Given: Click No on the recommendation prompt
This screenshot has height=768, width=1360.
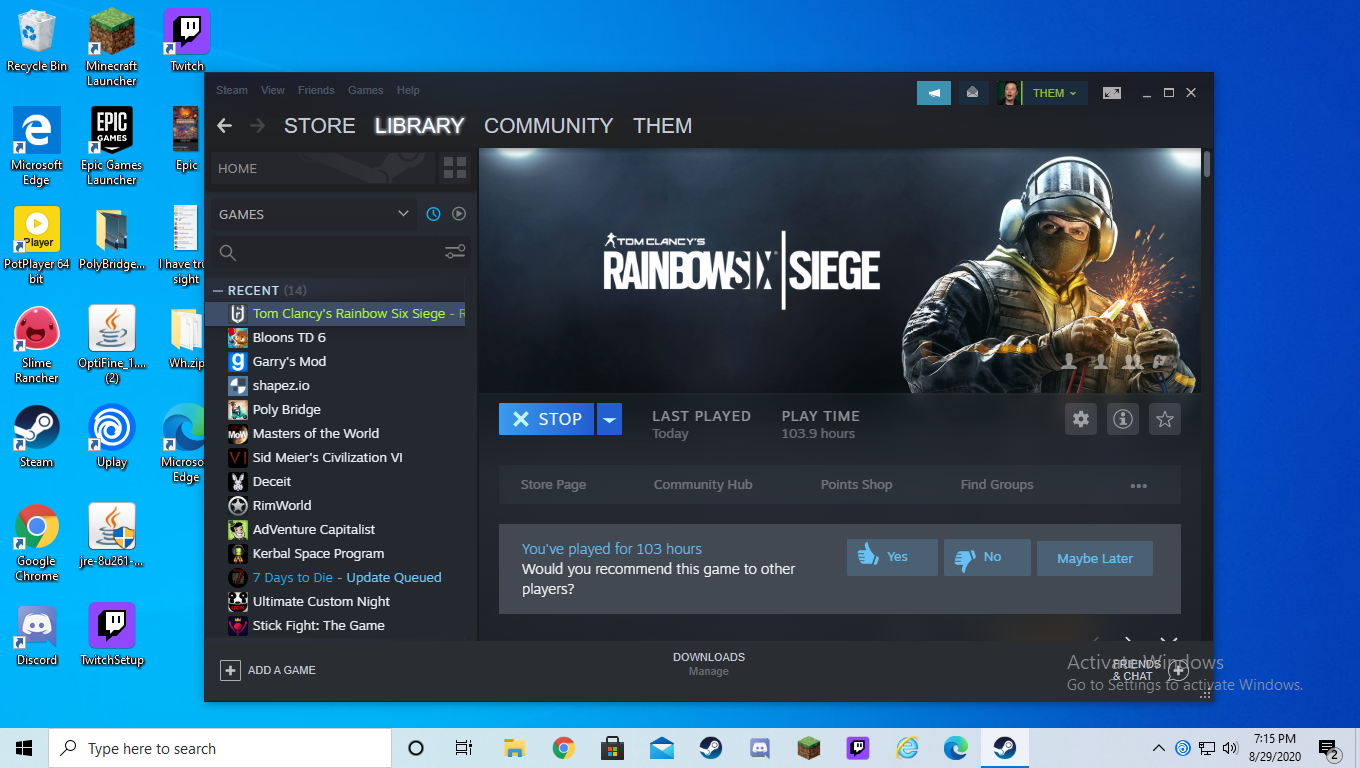Looking at the screenshot, I should pyautogui.click(x=987, y=557).
